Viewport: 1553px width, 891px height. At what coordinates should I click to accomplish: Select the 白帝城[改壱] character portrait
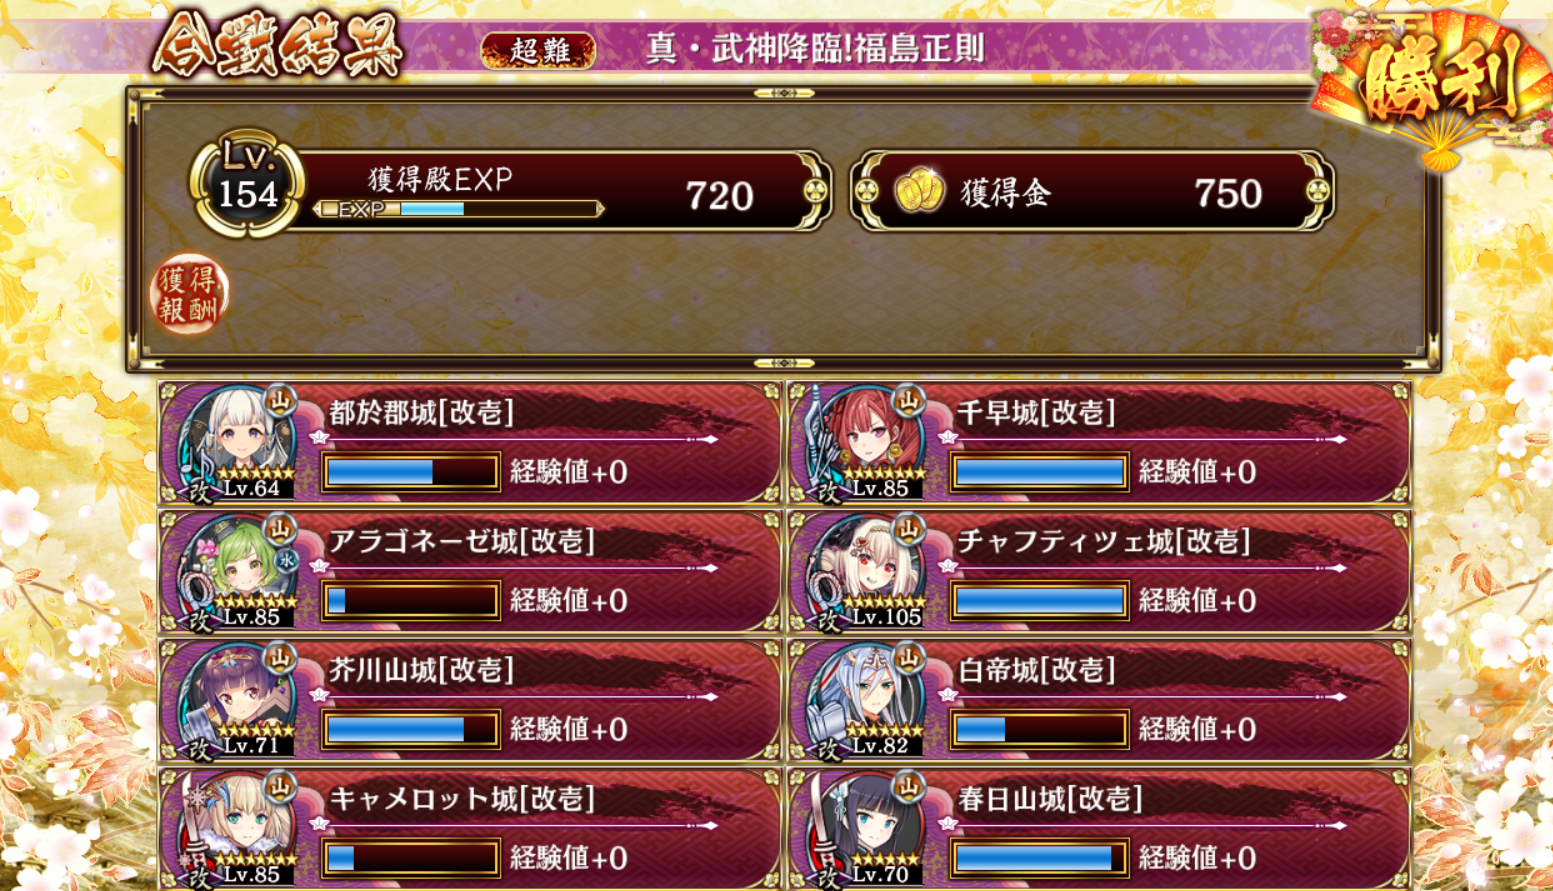click(866, 700)
